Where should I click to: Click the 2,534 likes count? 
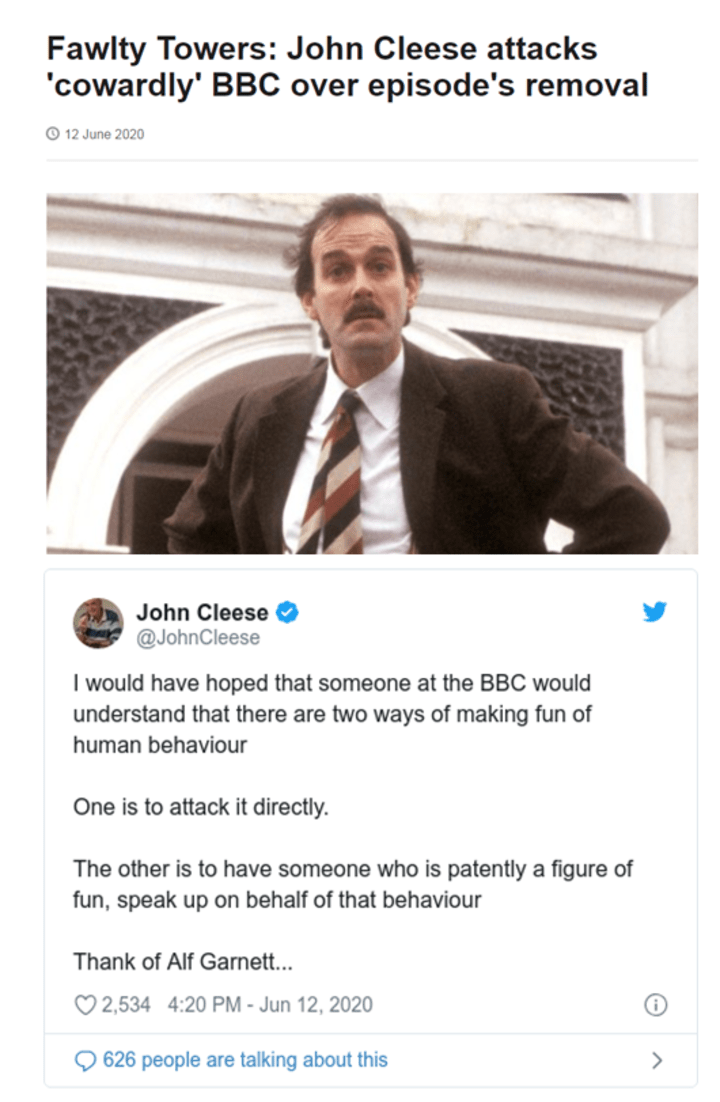pyautogui.click(x=126, y=1005)
